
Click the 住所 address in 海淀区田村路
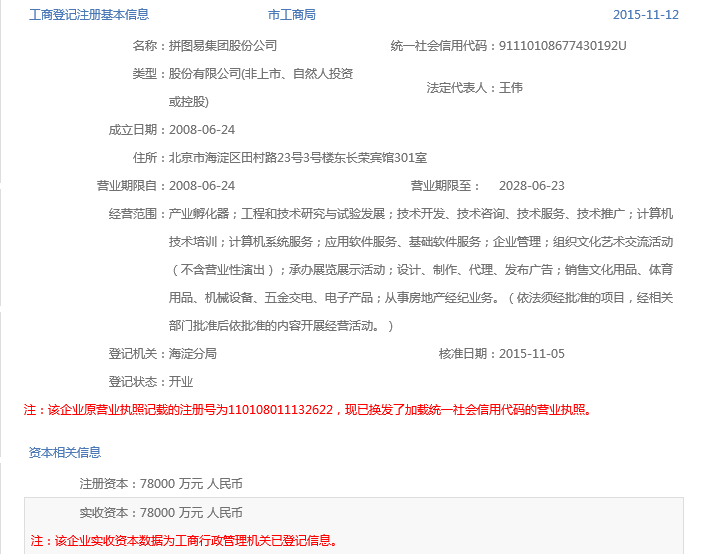(298, 158)
